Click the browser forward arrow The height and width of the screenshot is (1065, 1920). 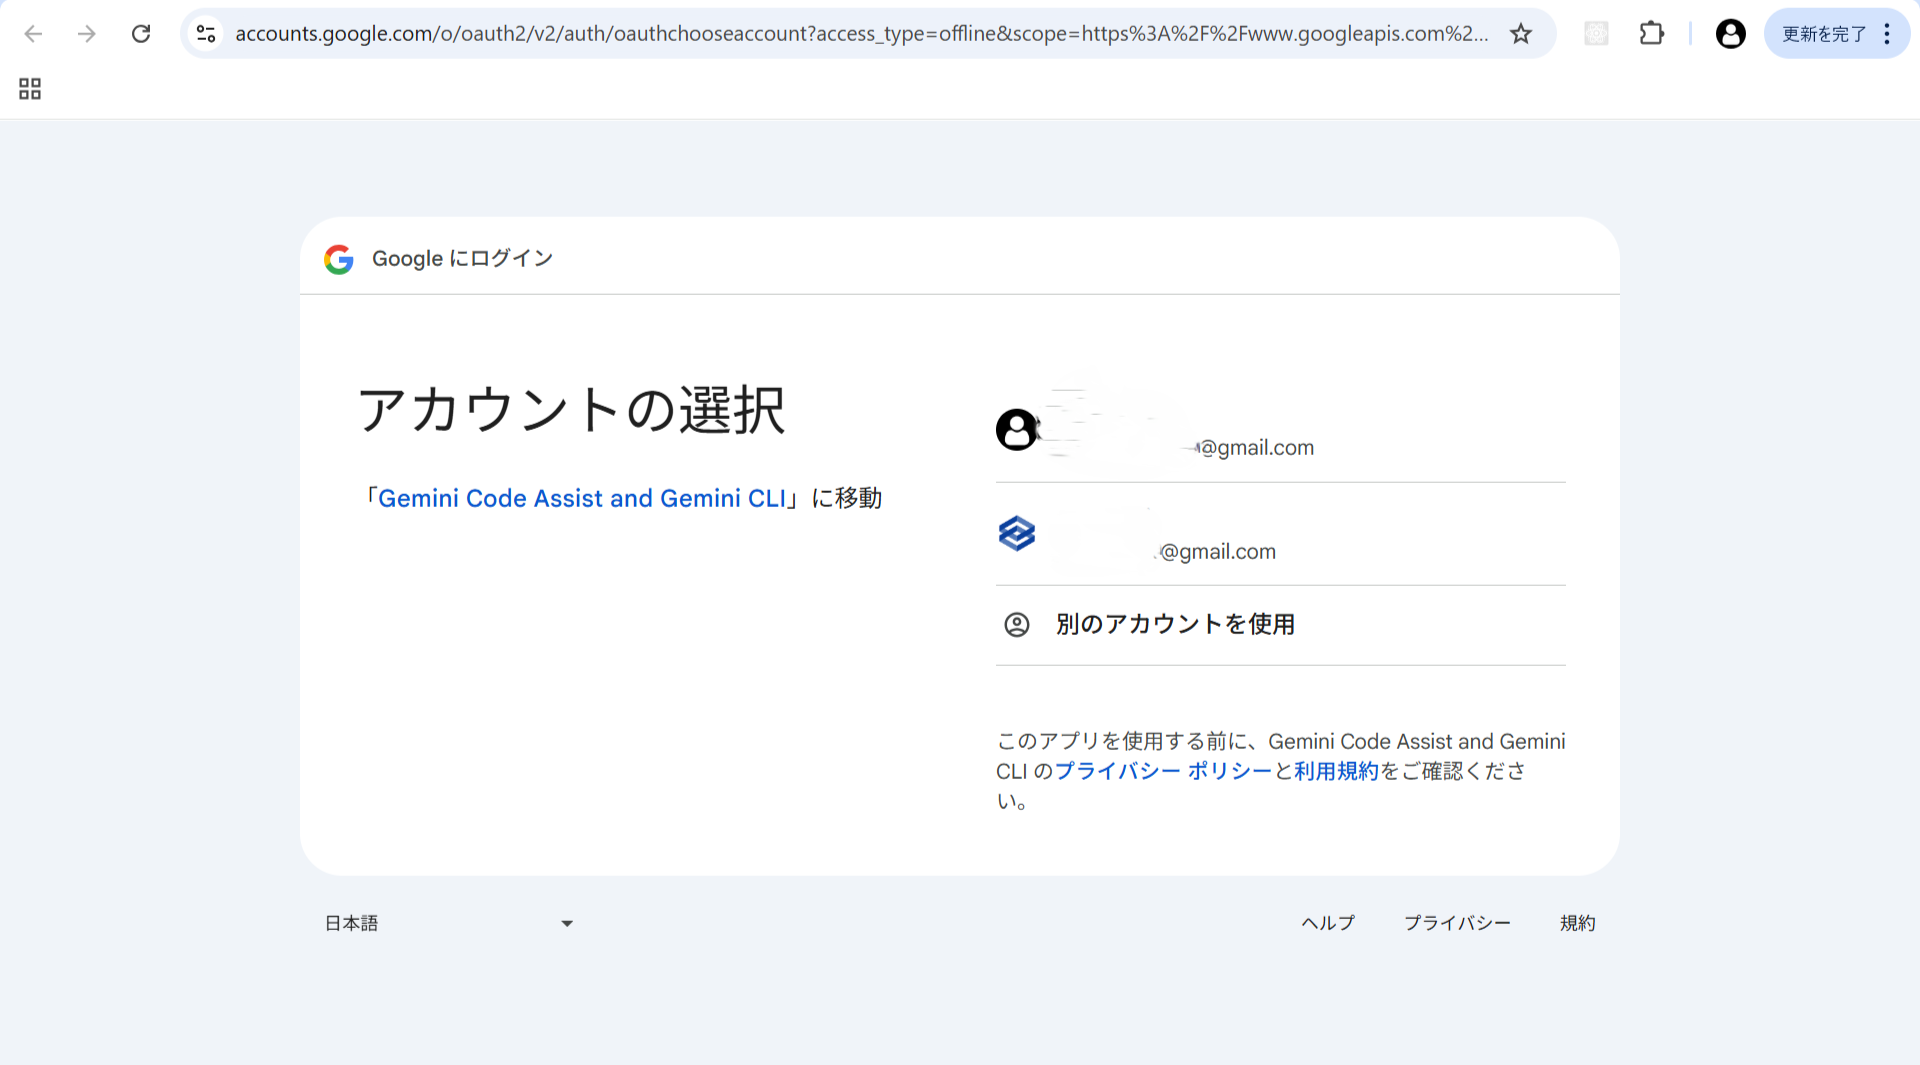click(87, 34)
